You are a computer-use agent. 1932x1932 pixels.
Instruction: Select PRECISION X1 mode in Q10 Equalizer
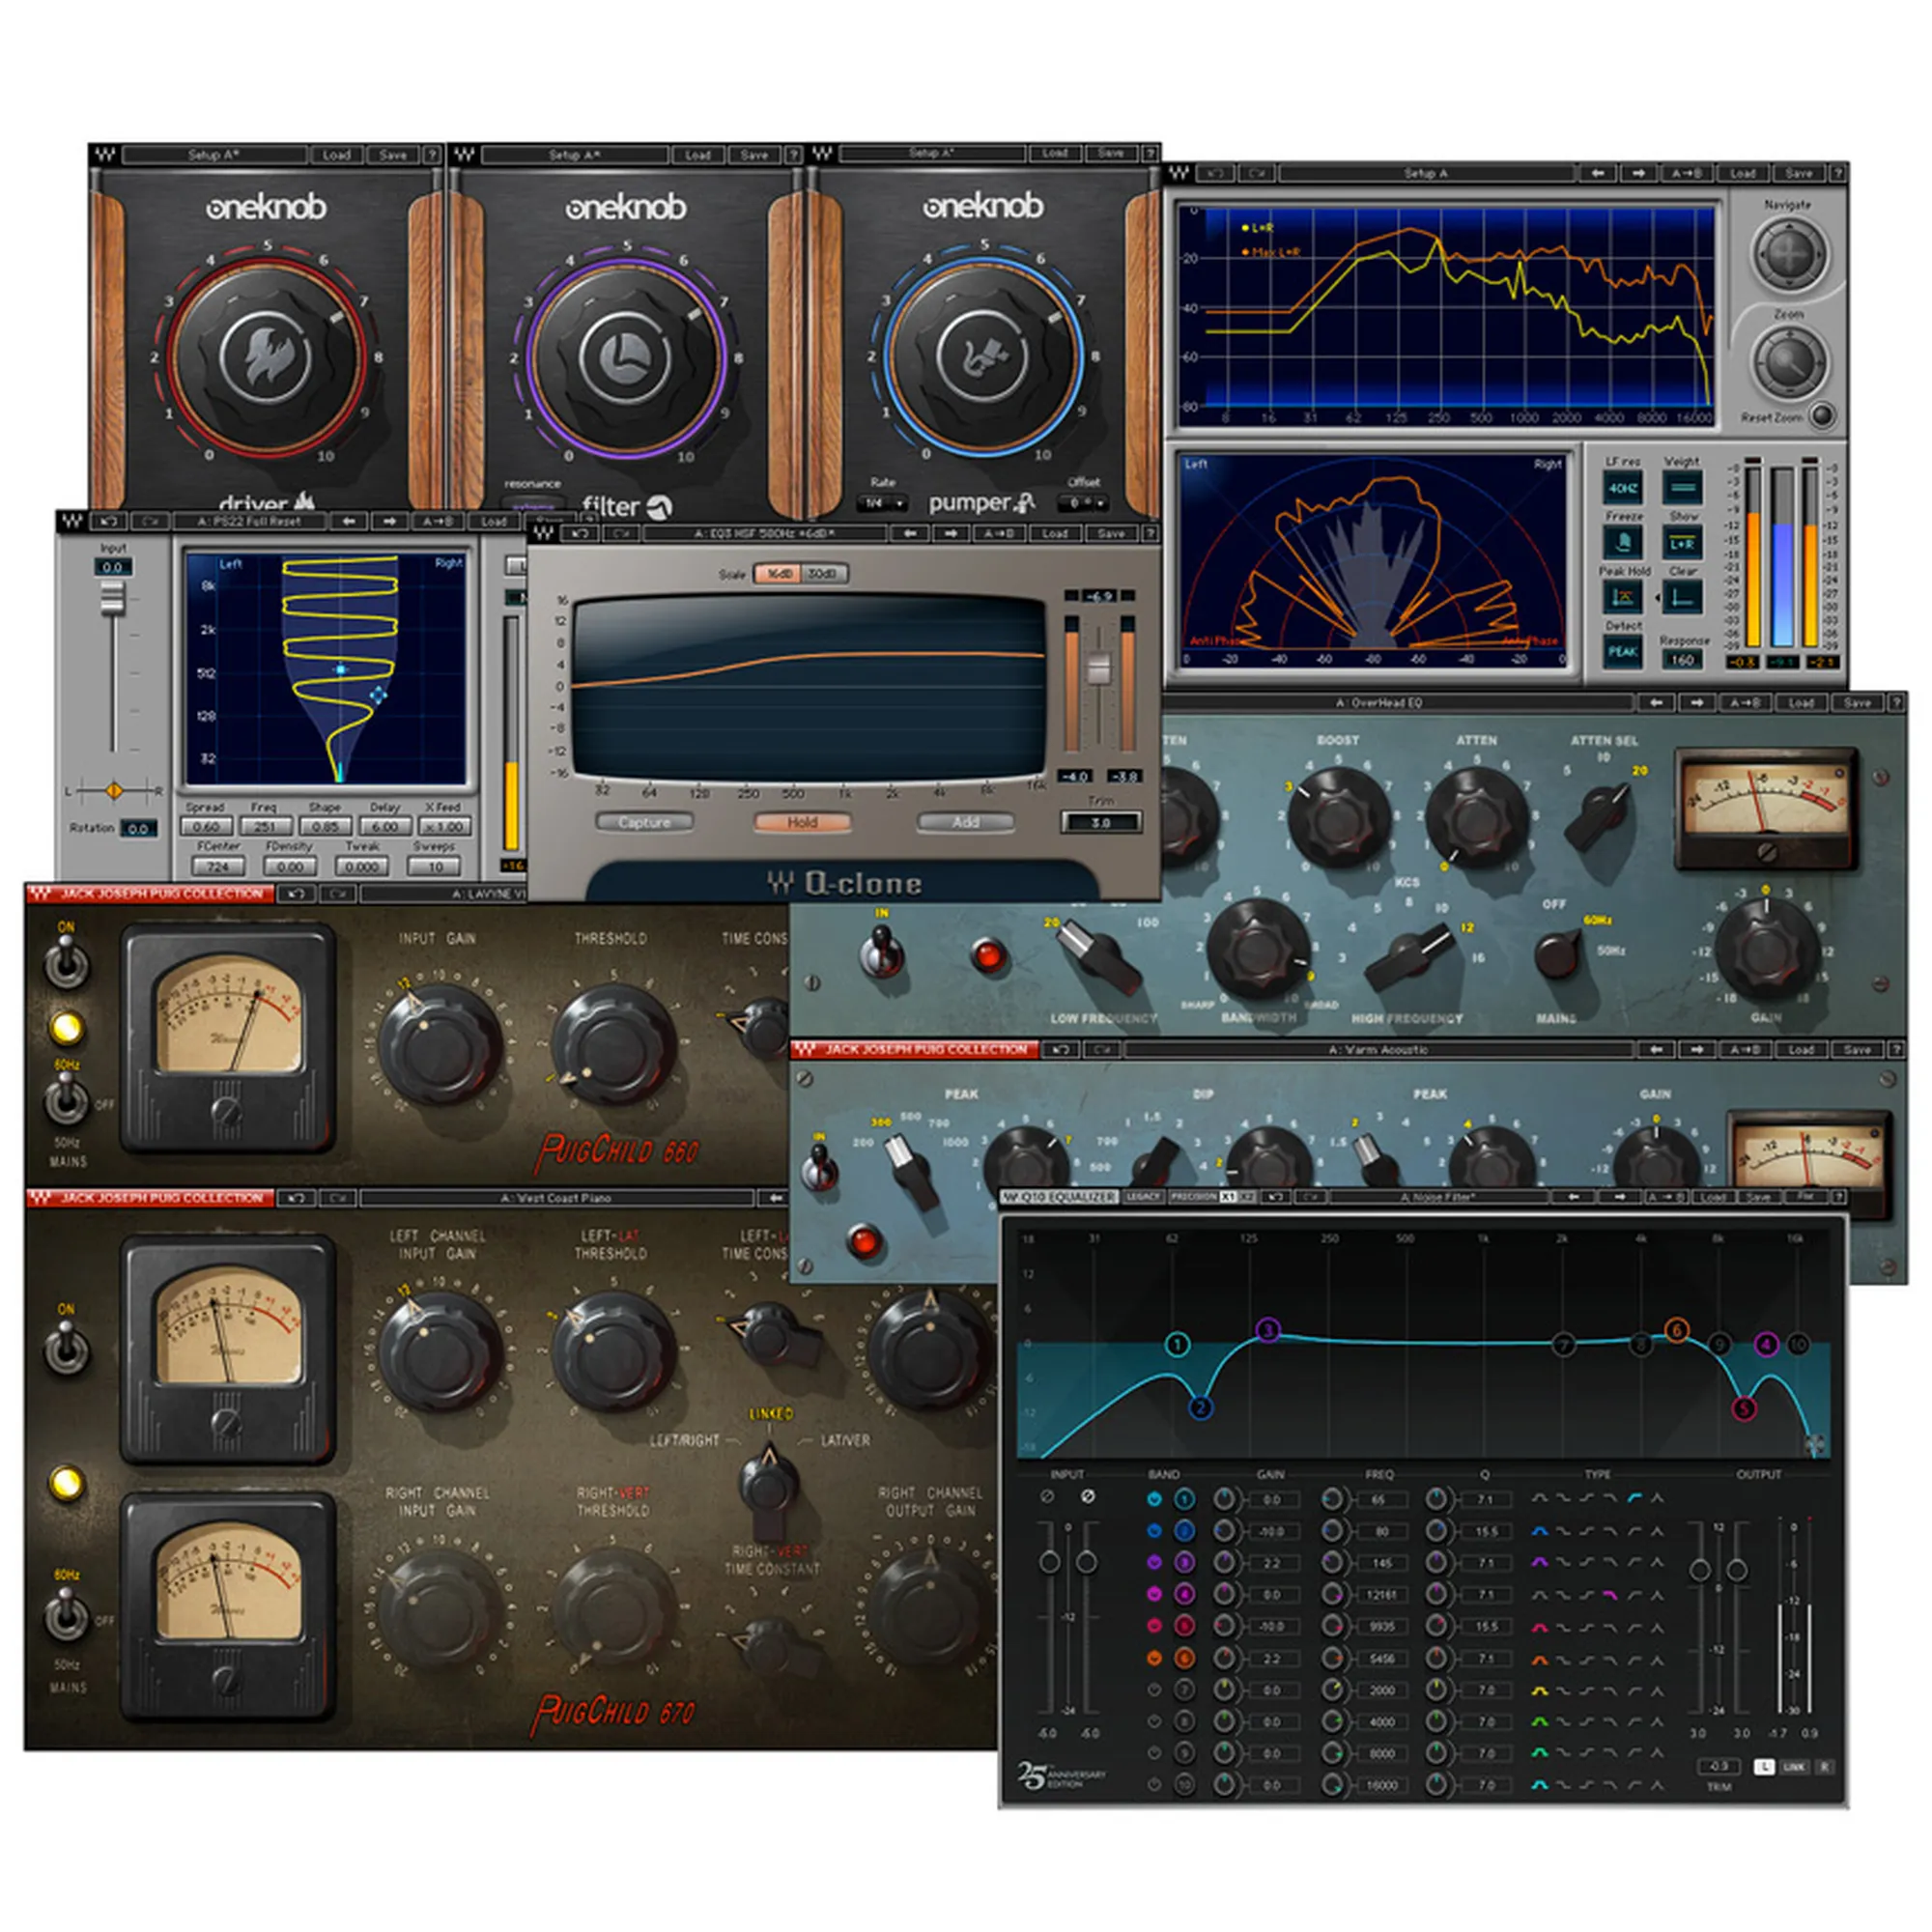(1228, 1197)
